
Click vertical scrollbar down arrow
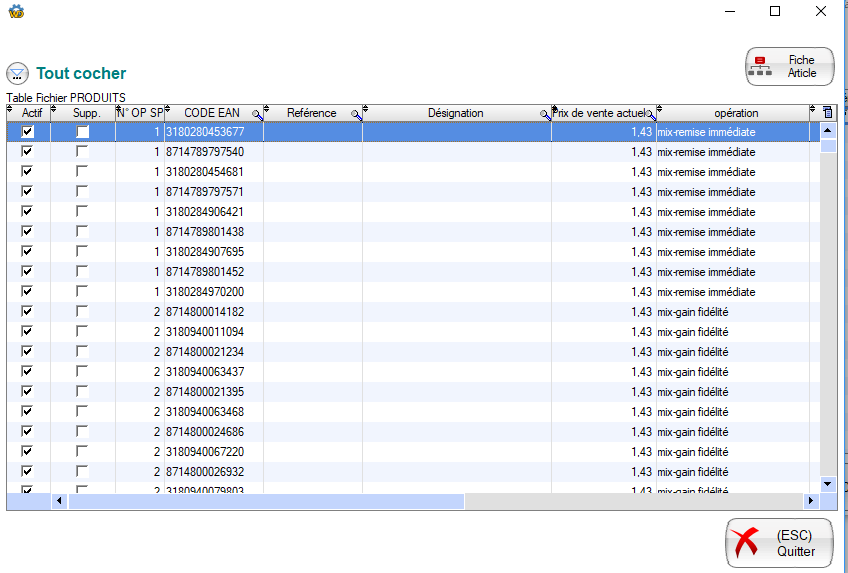827,483
